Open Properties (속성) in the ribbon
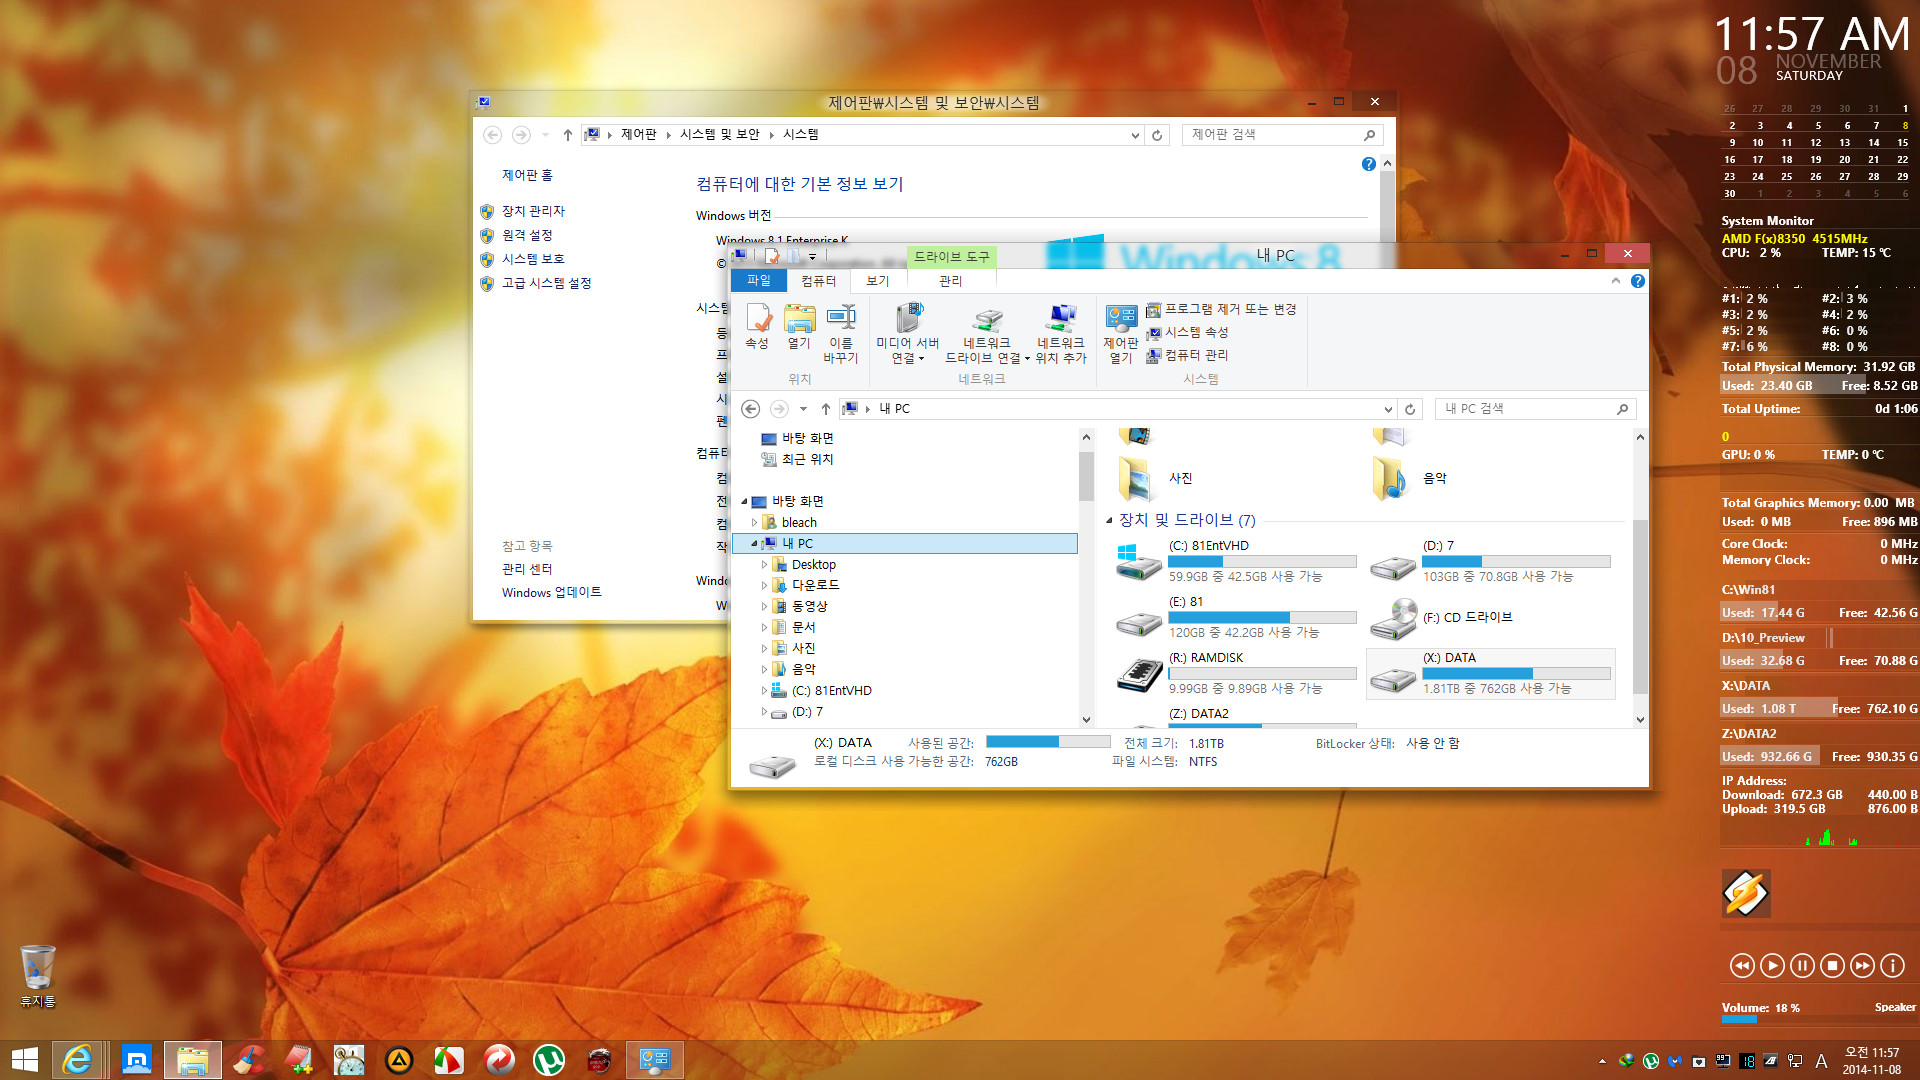The image size is (1920, 1080). point(757,327)
